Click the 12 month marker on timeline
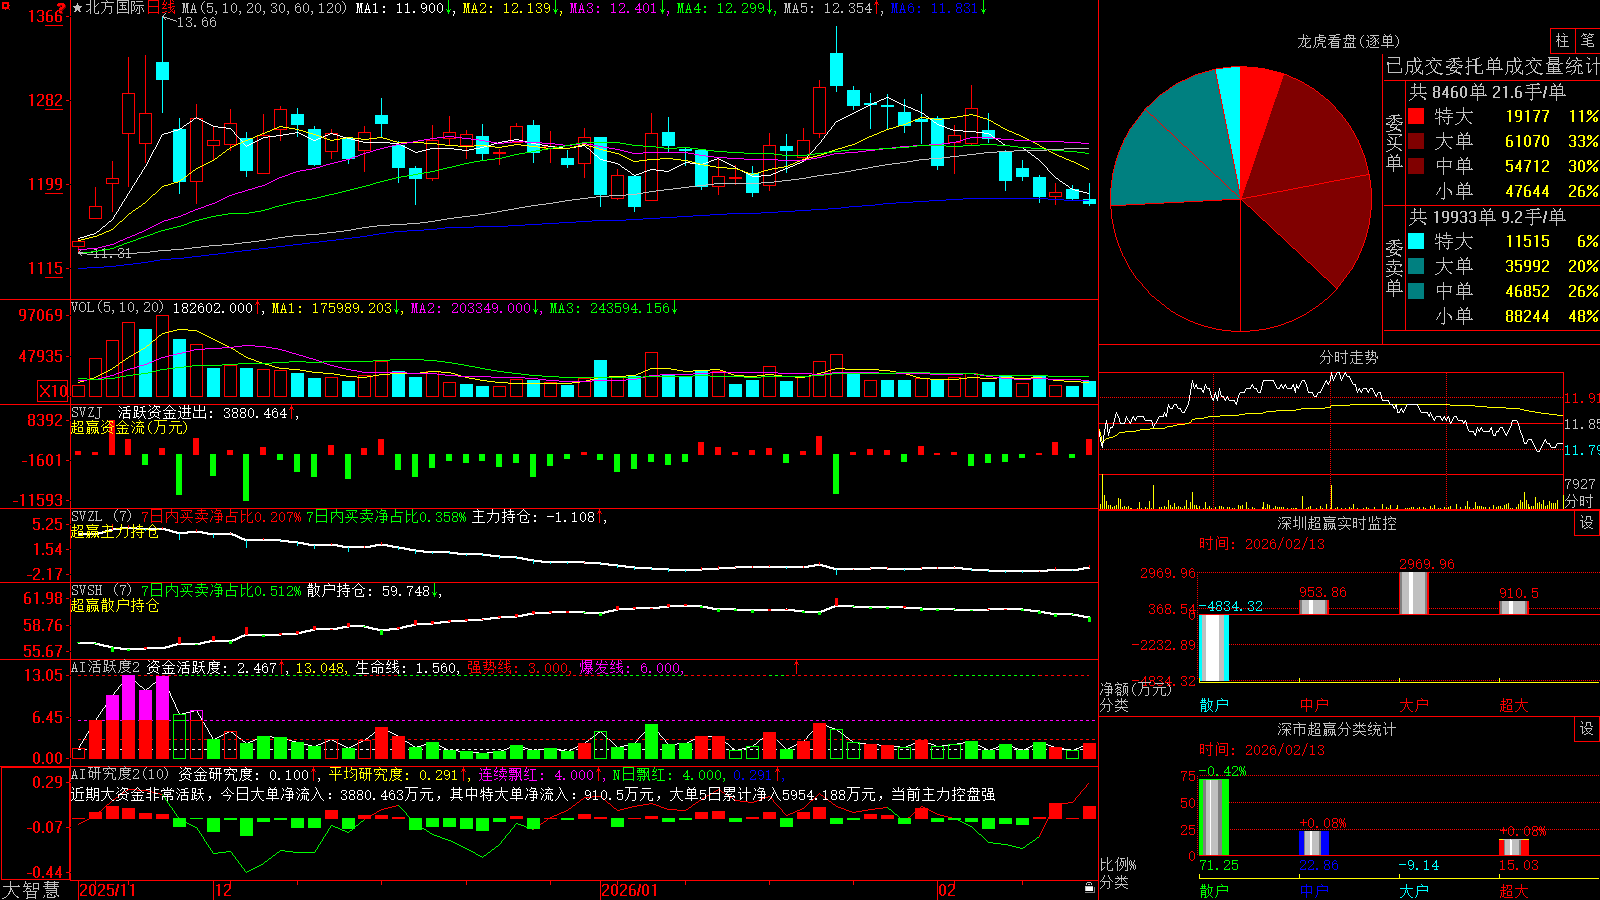Screen dimensions: 1600x900 click(224, 890)
